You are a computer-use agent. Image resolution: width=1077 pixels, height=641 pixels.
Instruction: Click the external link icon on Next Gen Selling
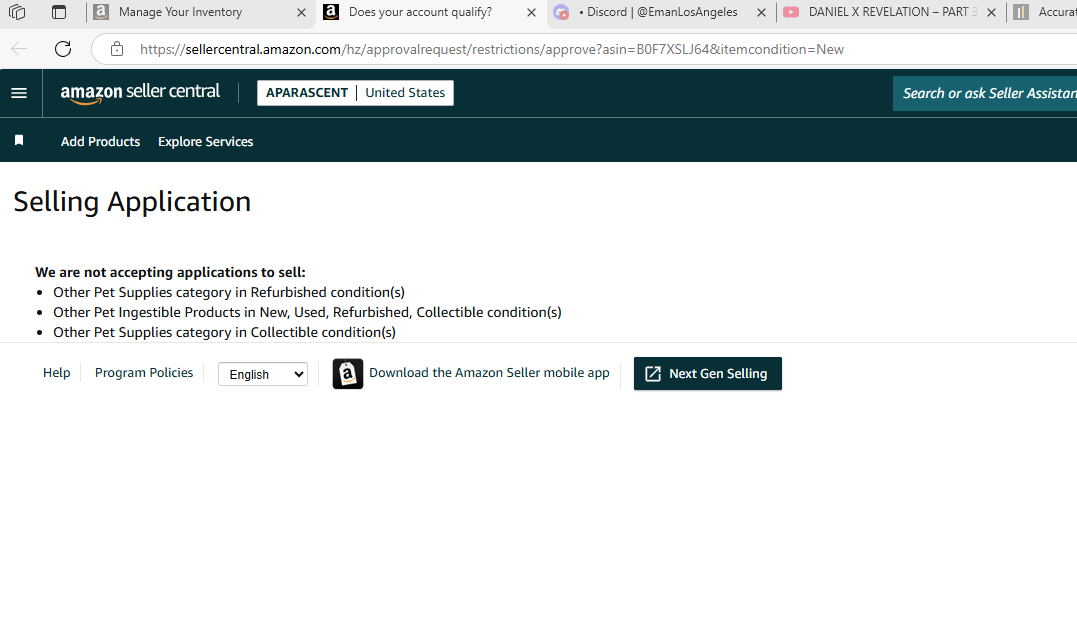[x=653, y=374]
